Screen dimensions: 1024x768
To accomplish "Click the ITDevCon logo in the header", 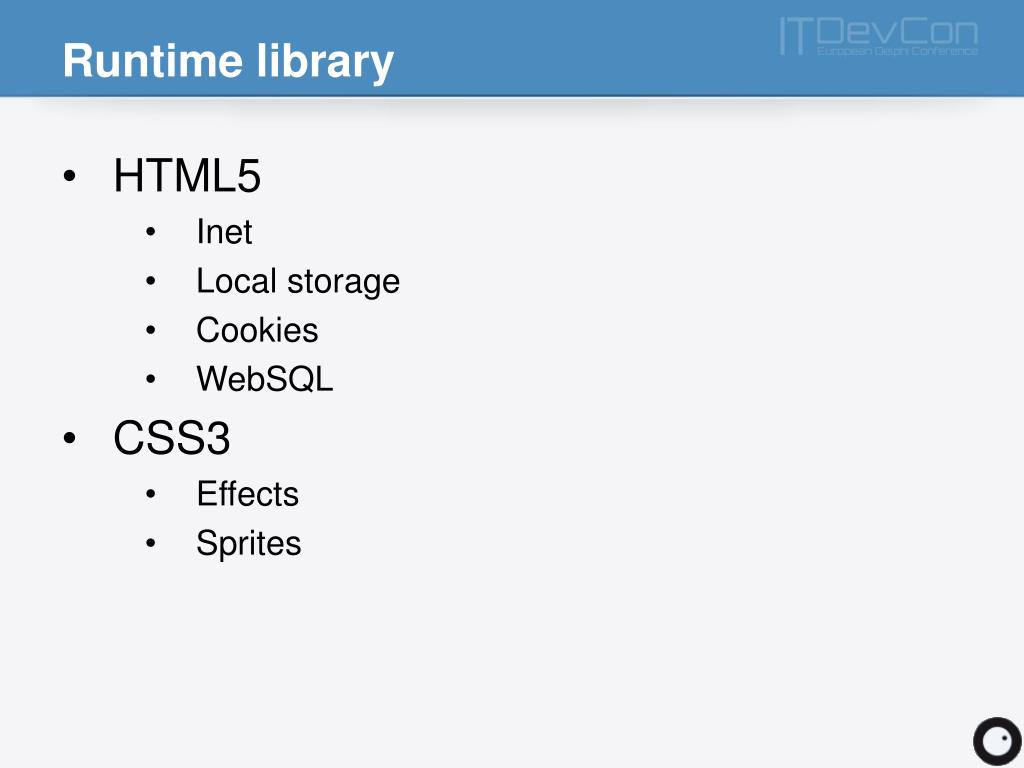I will click(879, 37).
